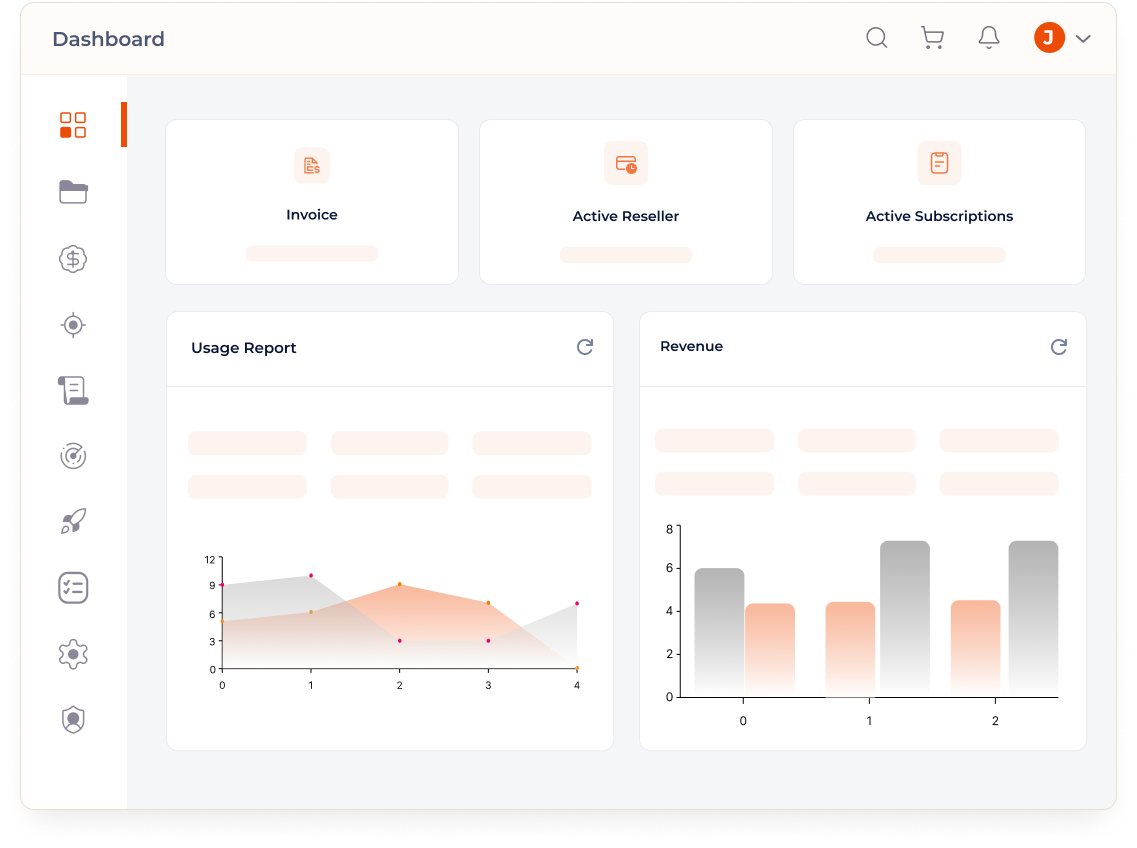The width and height of the screenshot is (1137, 848).
Task: Refresh the Usage Report chart
Action: [585, 347]
